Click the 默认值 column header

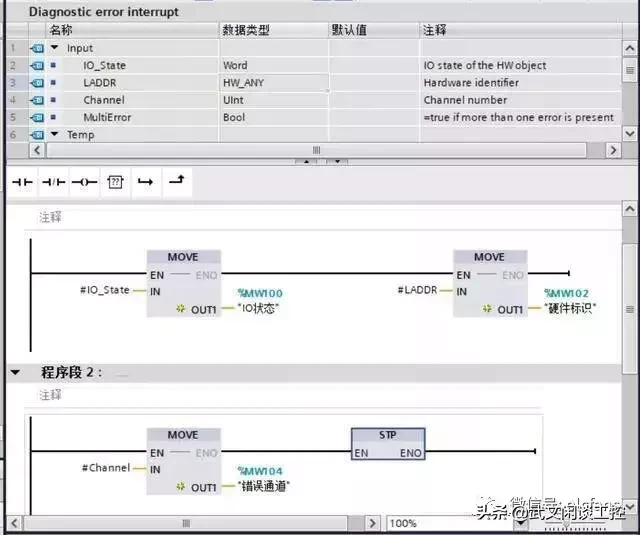click(x=373, y=30)
